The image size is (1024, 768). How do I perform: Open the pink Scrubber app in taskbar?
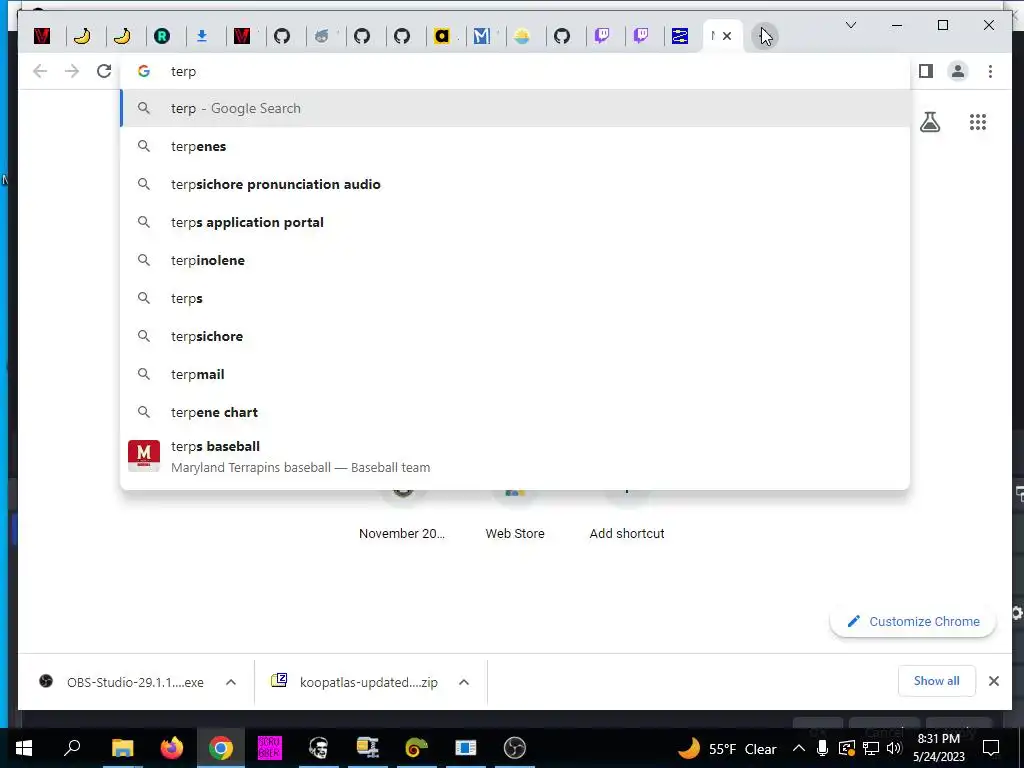coord(270,748)
